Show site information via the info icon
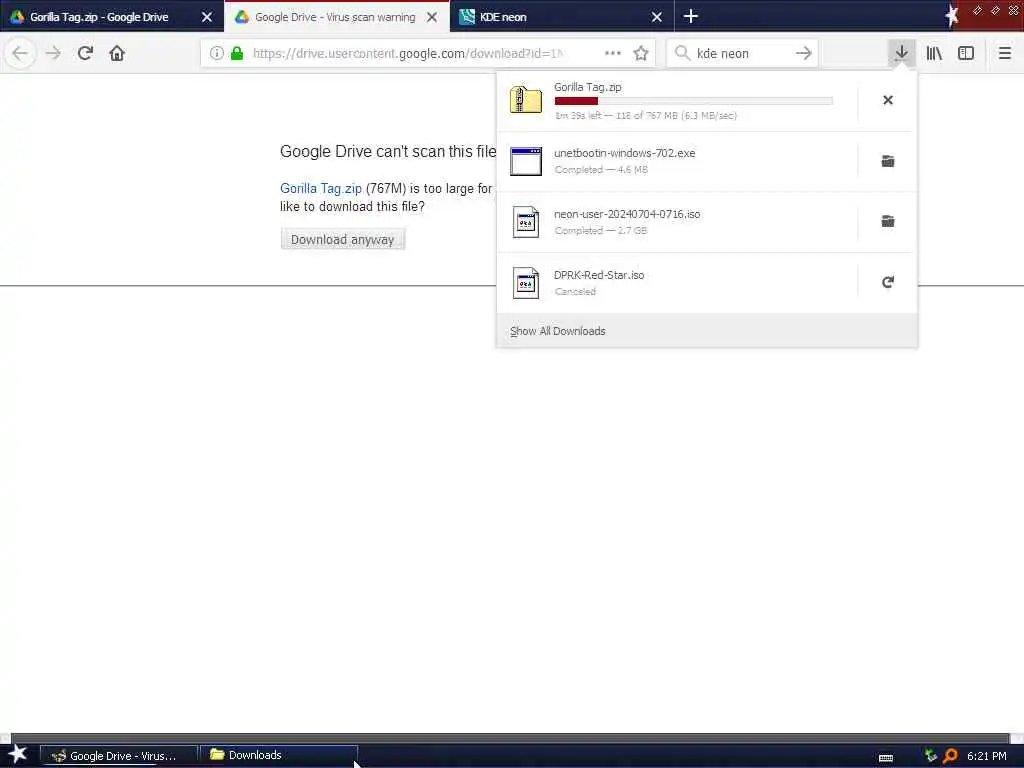The image size is (1024, 768). point(217,53)
